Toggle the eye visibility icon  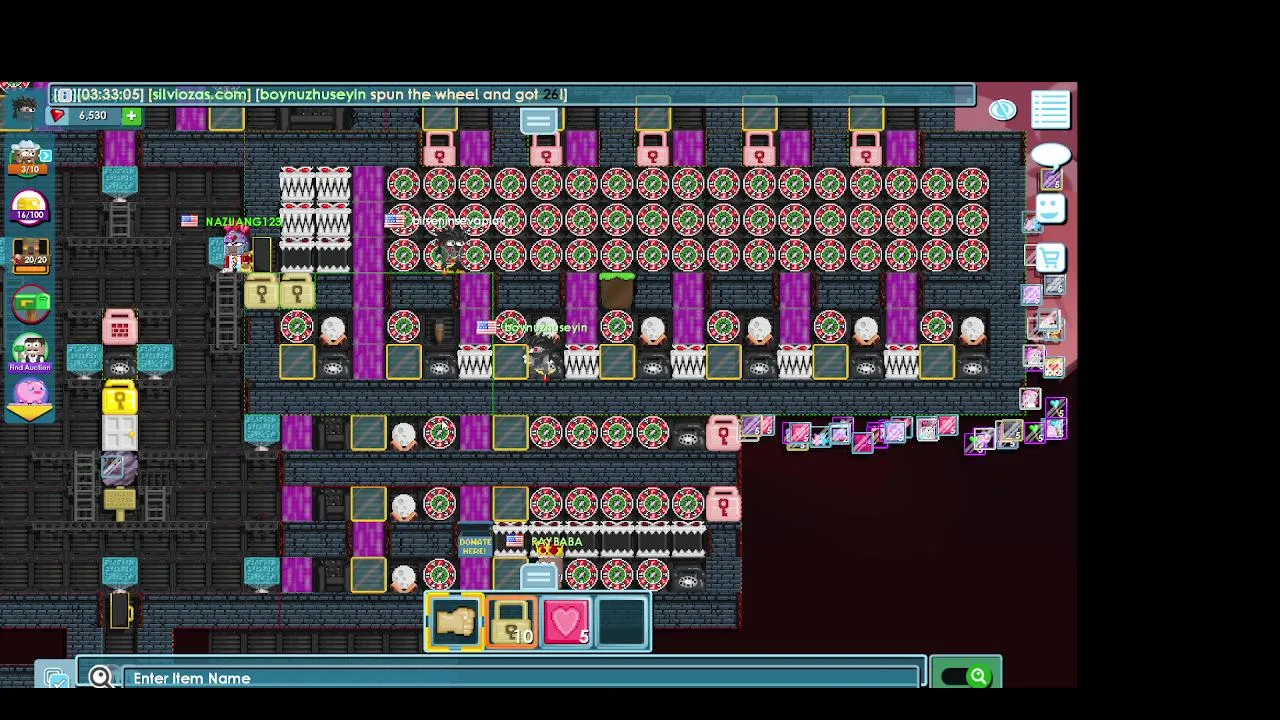(x=1002, y=110)
